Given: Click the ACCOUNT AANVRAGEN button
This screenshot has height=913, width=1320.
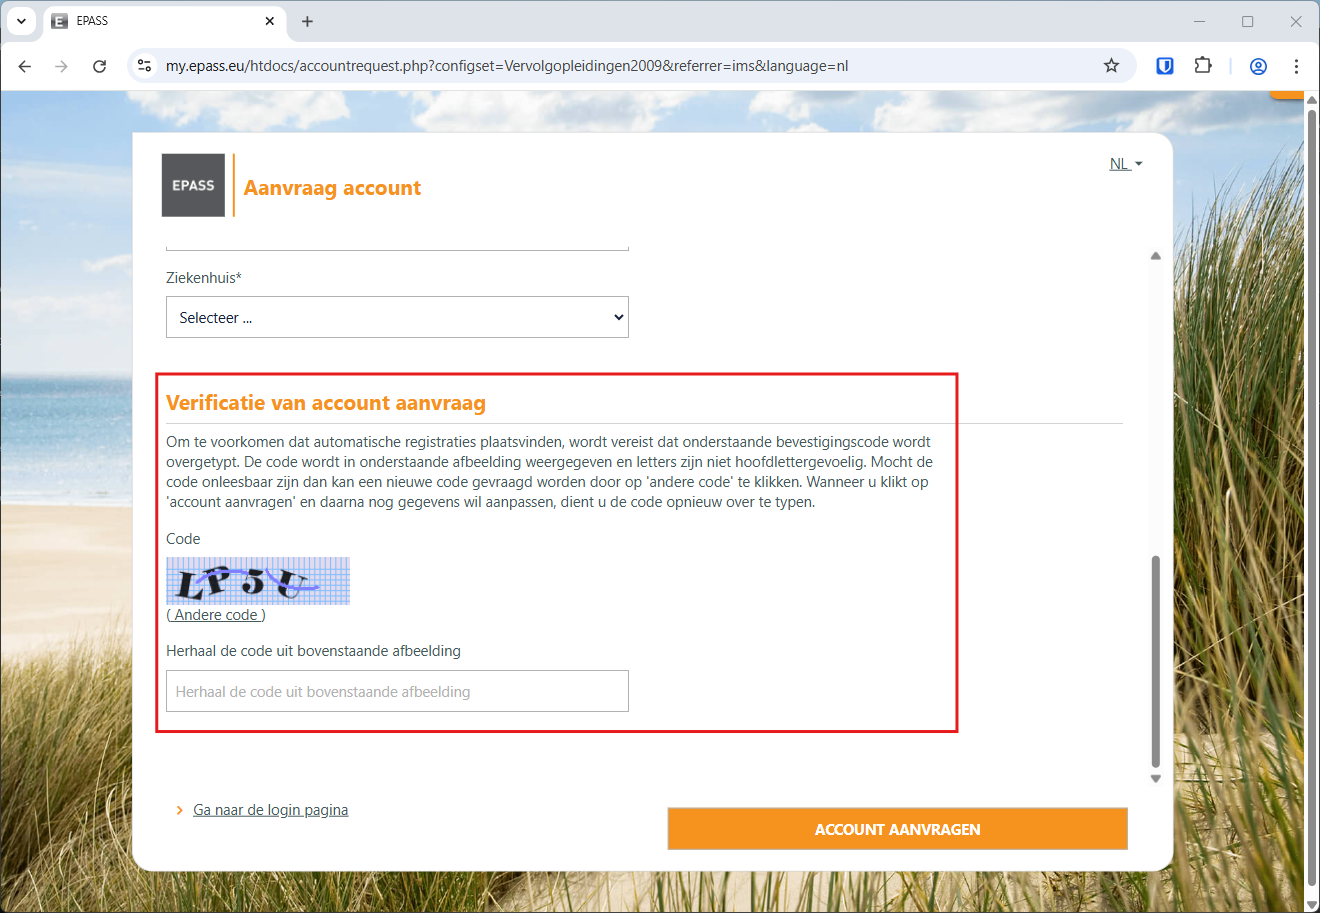Looking at the screenshot, I should pos(897,829).
